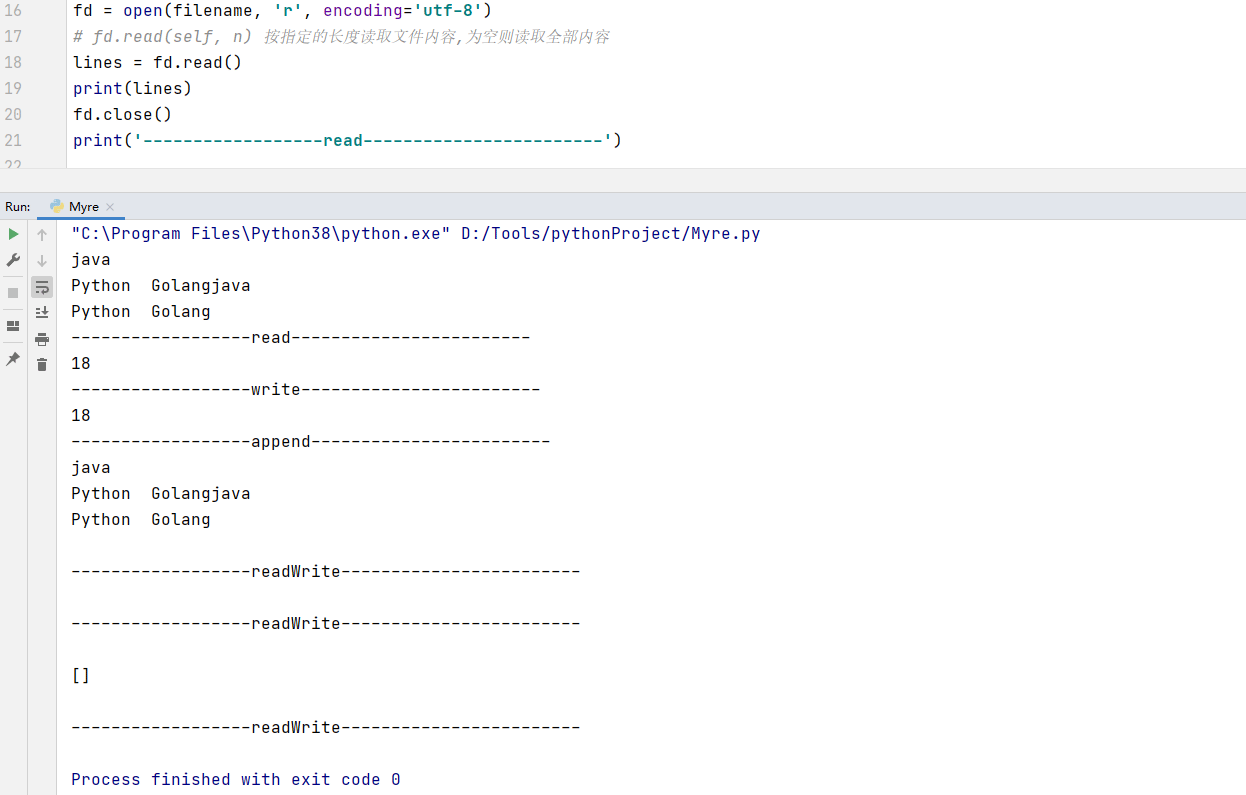1246x795 pixels.
Task: Click the python.exe command line in console
Action: tap(416, 234)
